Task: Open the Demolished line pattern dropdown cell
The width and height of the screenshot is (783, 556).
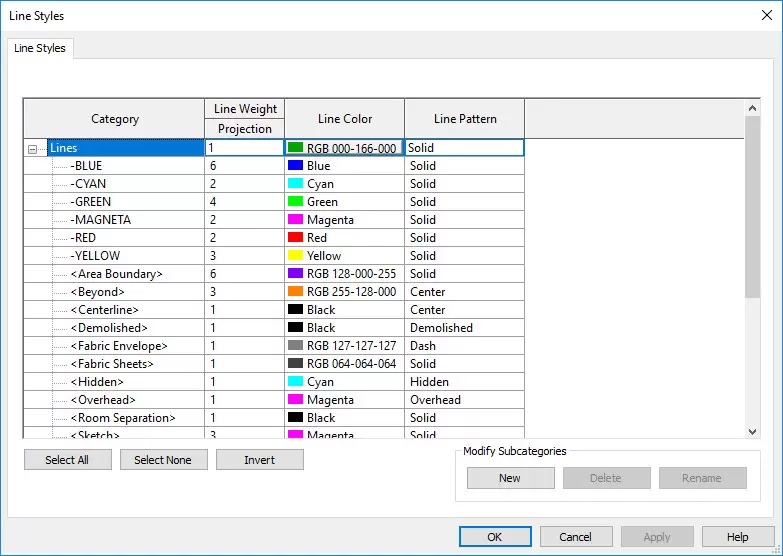Action: tap(464, 328)
